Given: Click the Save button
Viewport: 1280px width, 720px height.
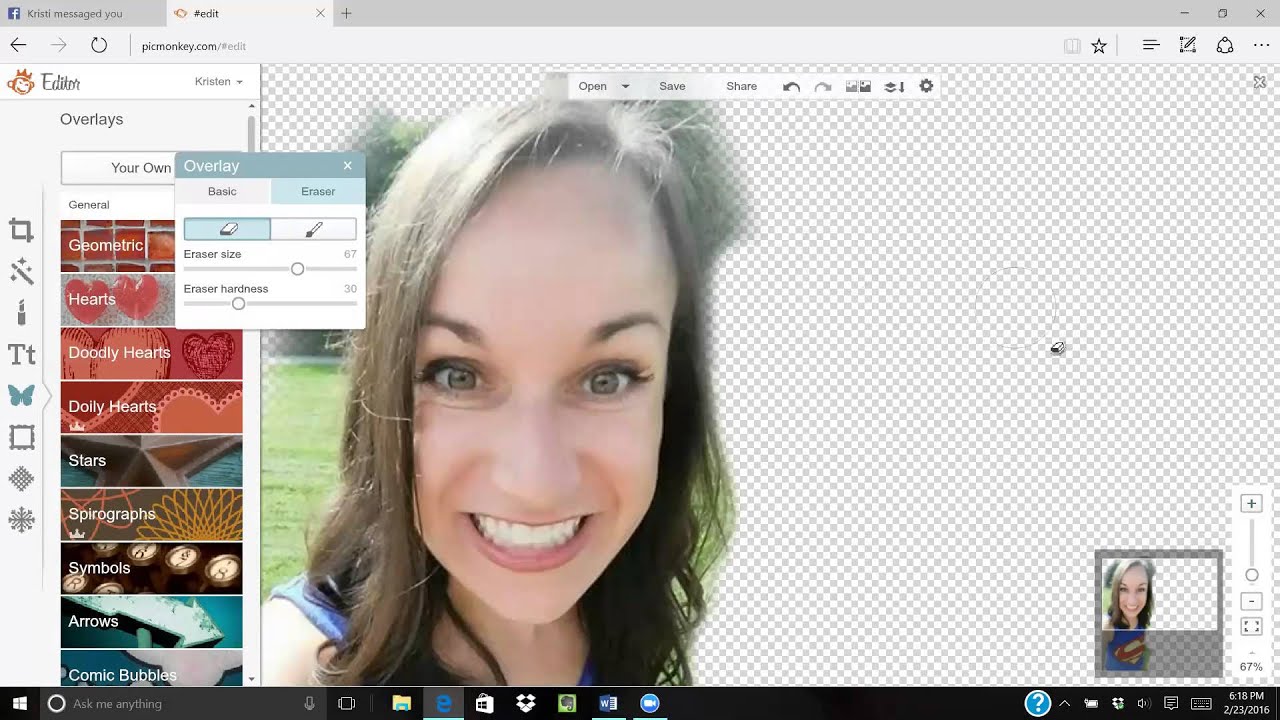Looking at the screenshot, I should [672, 86].
